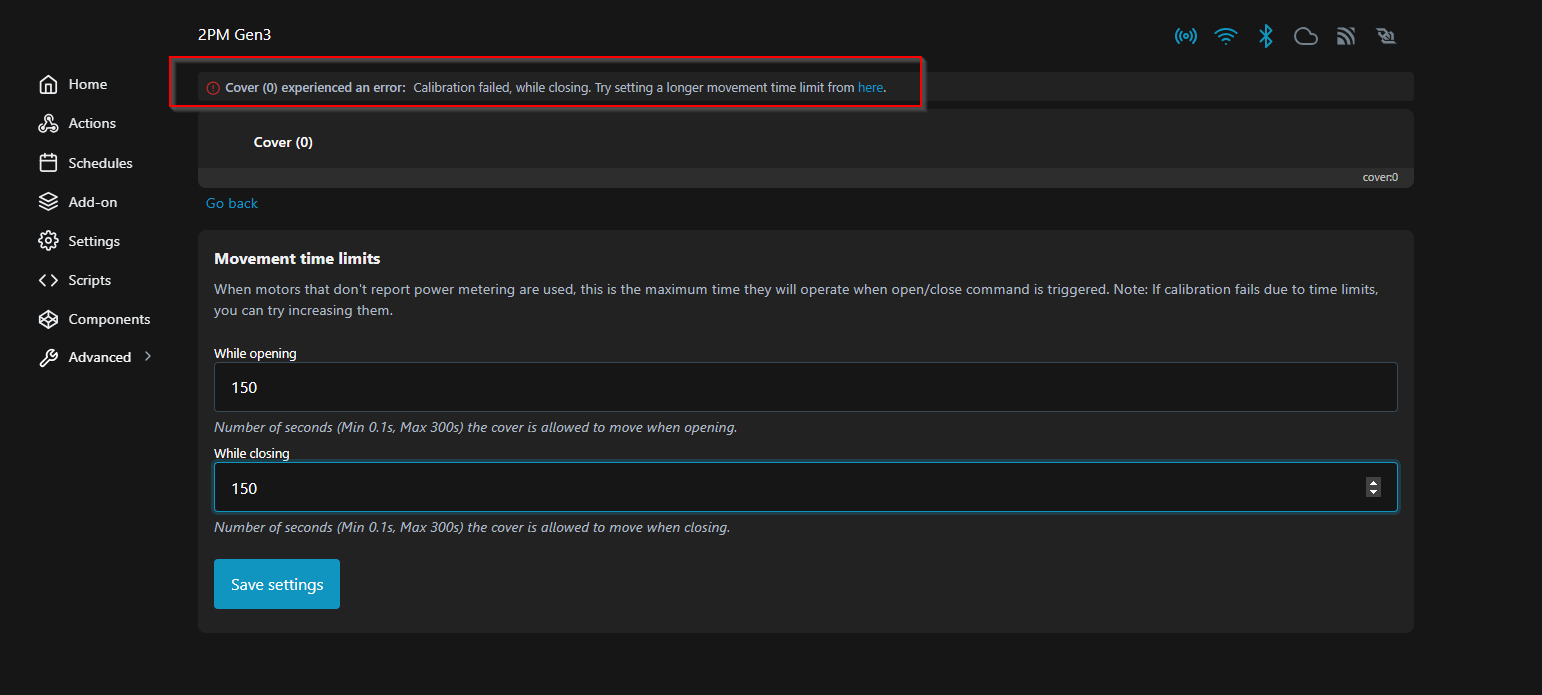Click the last header icon right of feed icon

tap(1385, 37)
